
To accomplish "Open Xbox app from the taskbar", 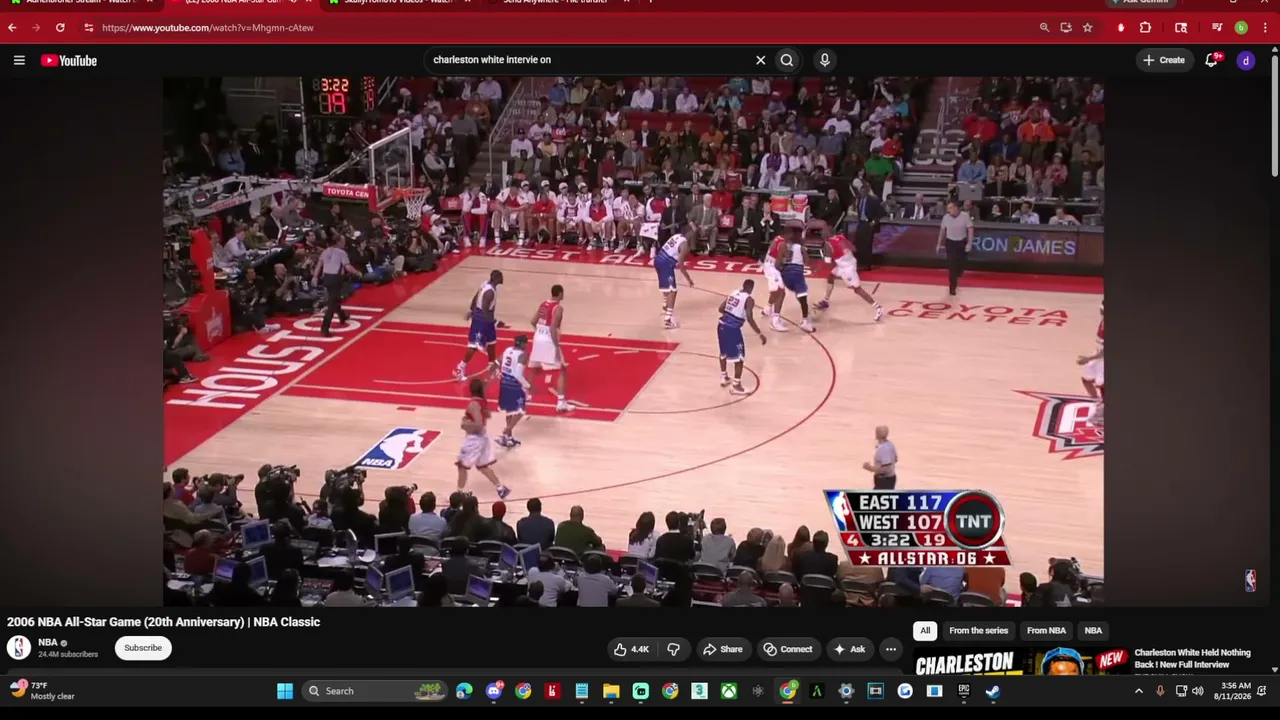I will (729, 691).
